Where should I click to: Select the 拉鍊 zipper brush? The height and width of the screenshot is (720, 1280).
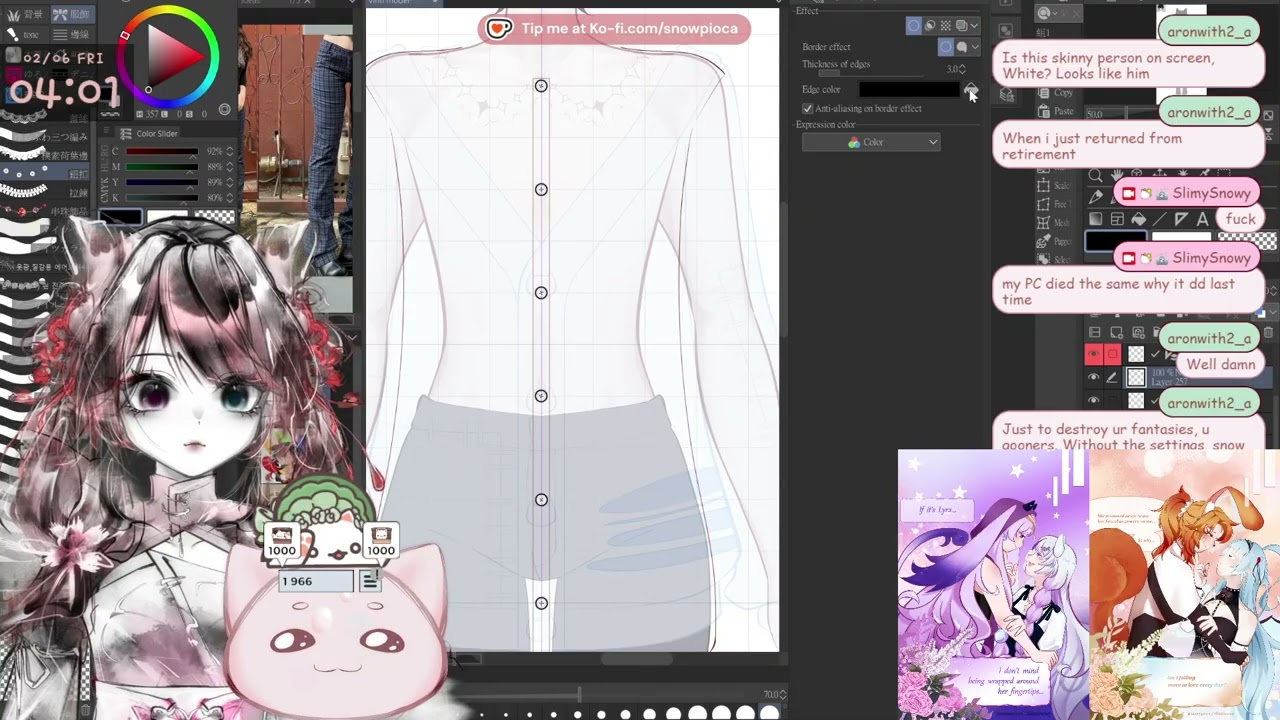(x=45, y=191)
